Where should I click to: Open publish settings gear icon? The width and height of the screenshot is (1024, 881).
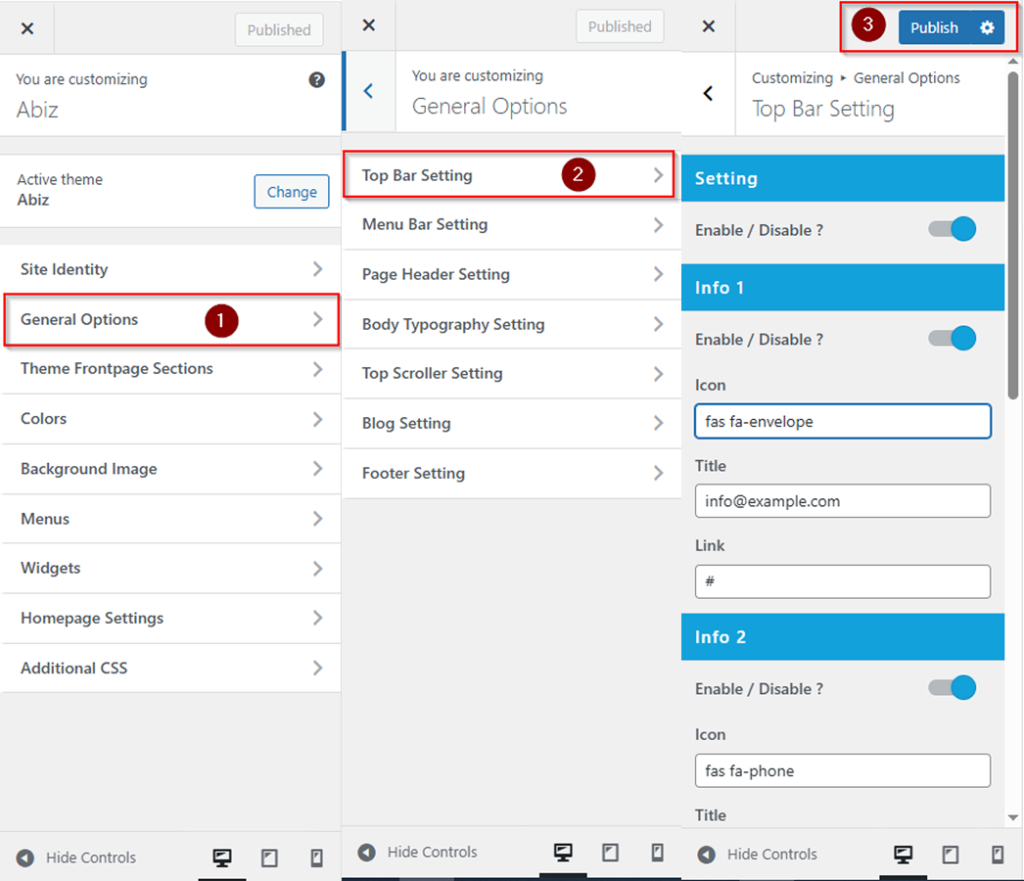(x=987, y=28)
